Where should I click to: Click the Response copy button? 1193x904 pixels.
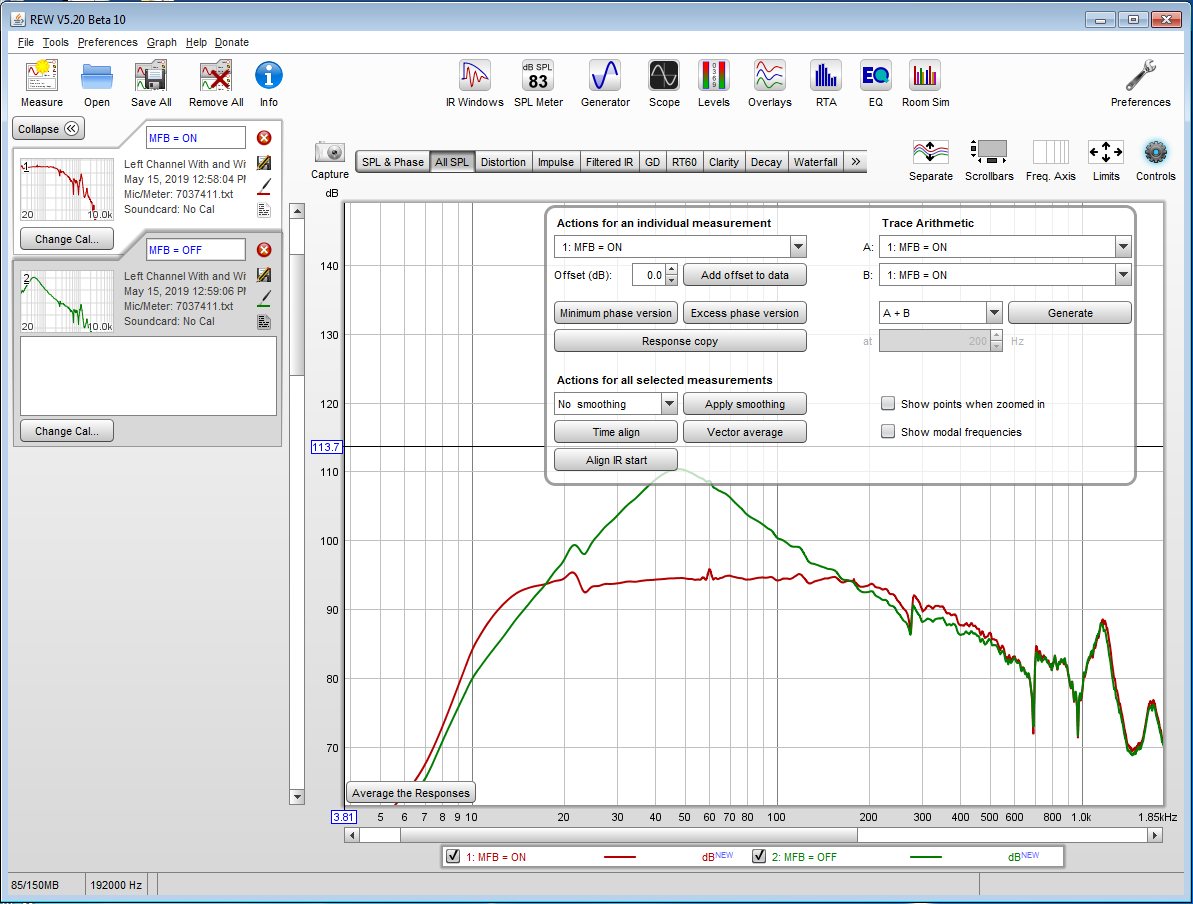pyautogui.click(x=680, y=341)
